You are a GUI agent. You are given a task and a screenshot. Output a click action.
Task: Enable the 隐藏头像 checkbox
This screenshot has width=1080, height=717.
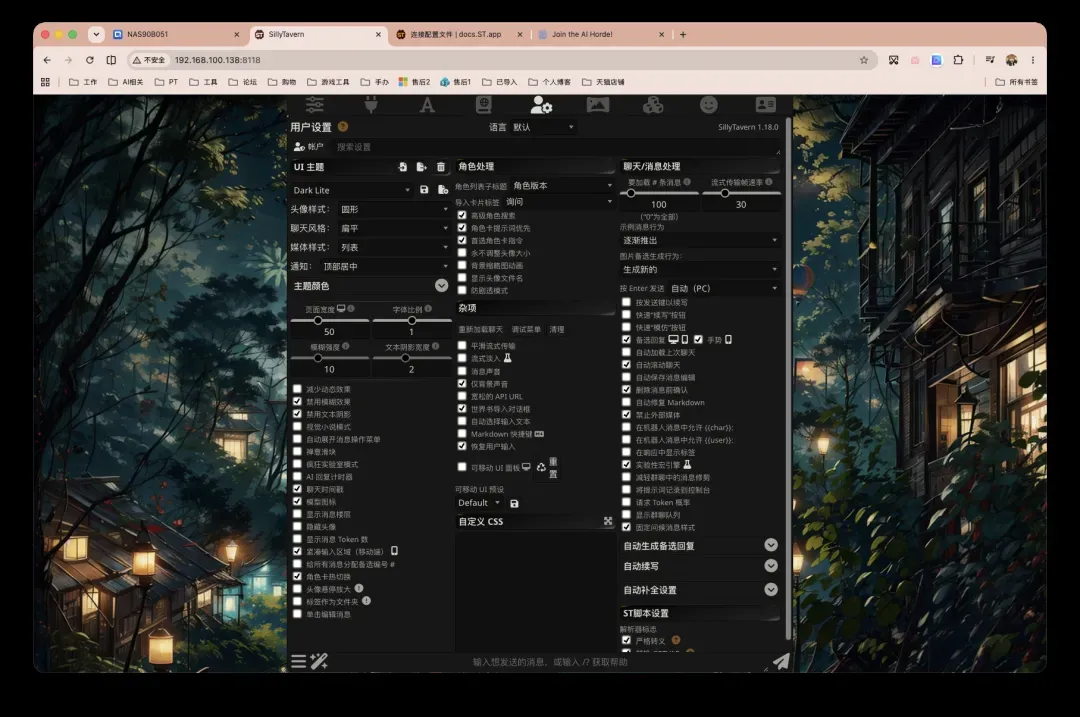(x=298, y=526)
